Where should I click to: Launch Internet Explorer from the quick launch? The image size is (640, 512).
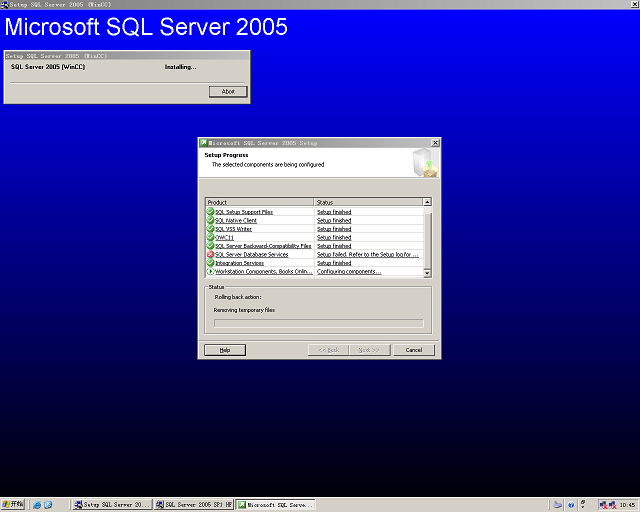pyautogui.click(x=37, y=505)
